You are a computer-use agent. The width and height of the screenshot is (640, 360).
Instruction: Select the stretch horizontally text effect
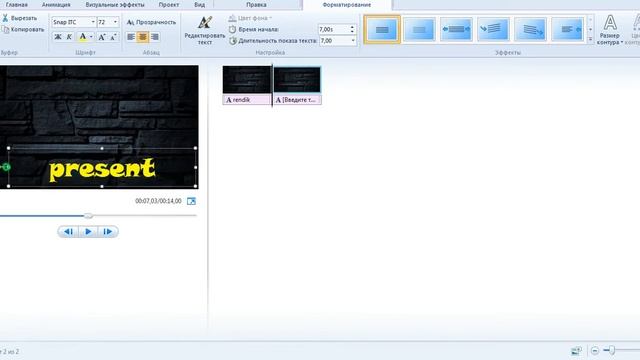coord(456,29)
